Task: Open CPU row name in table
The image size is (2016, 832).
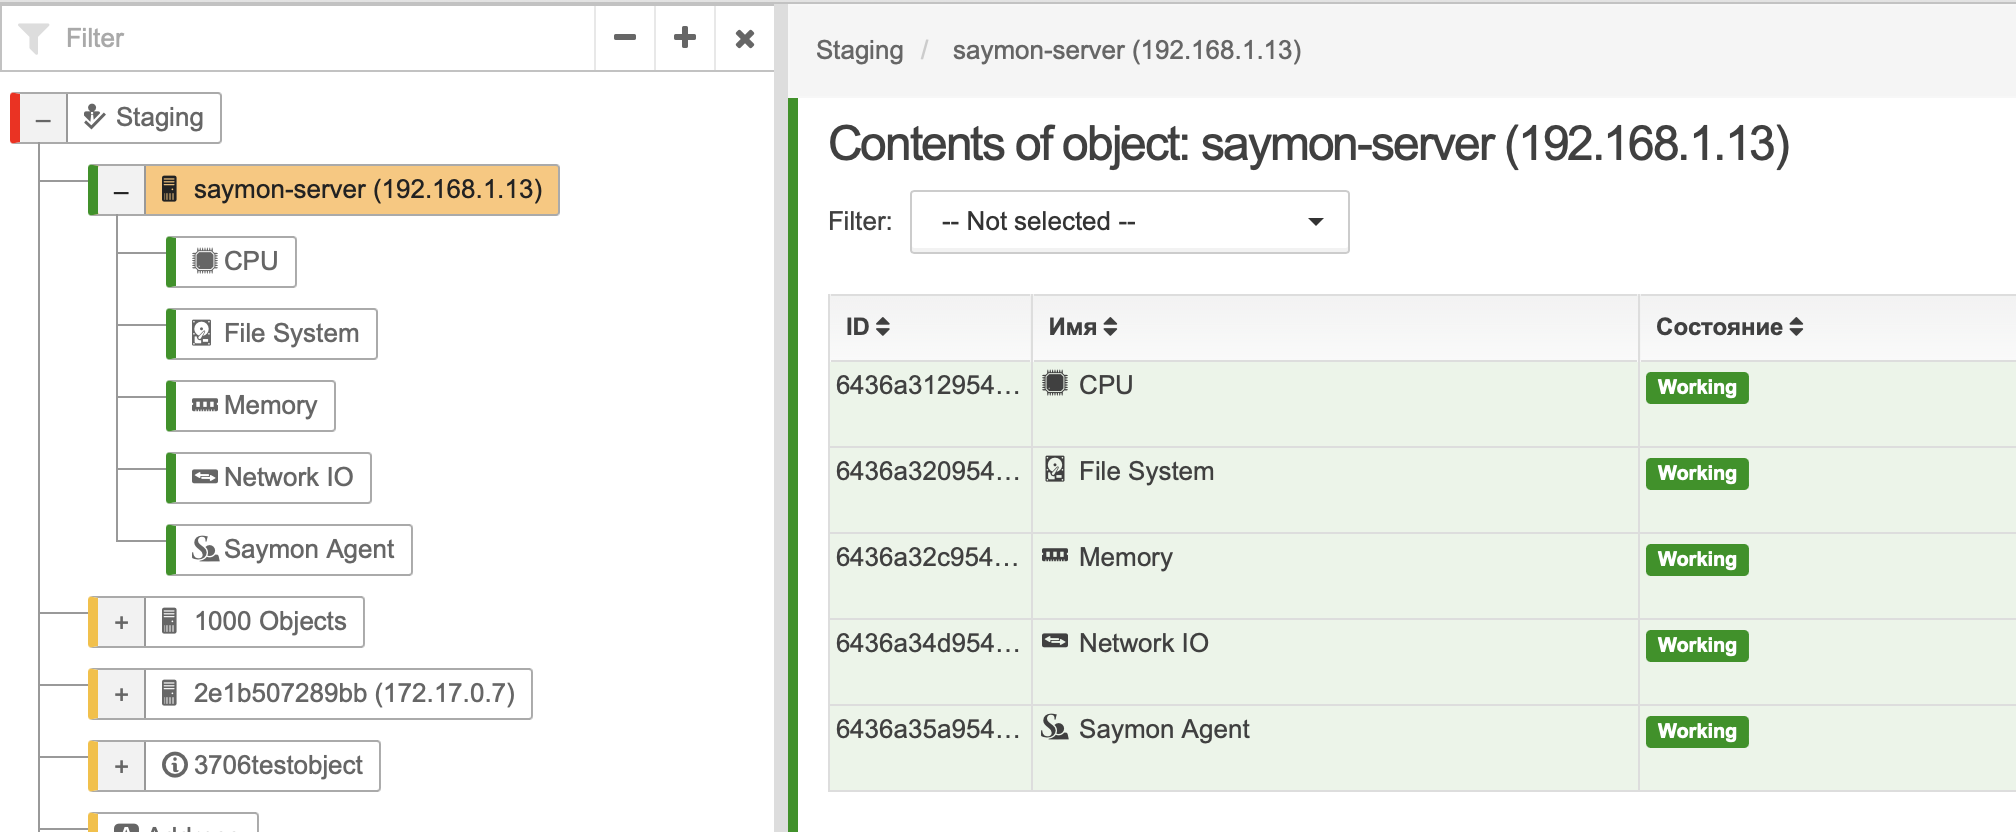Action: pos(1106,385)
